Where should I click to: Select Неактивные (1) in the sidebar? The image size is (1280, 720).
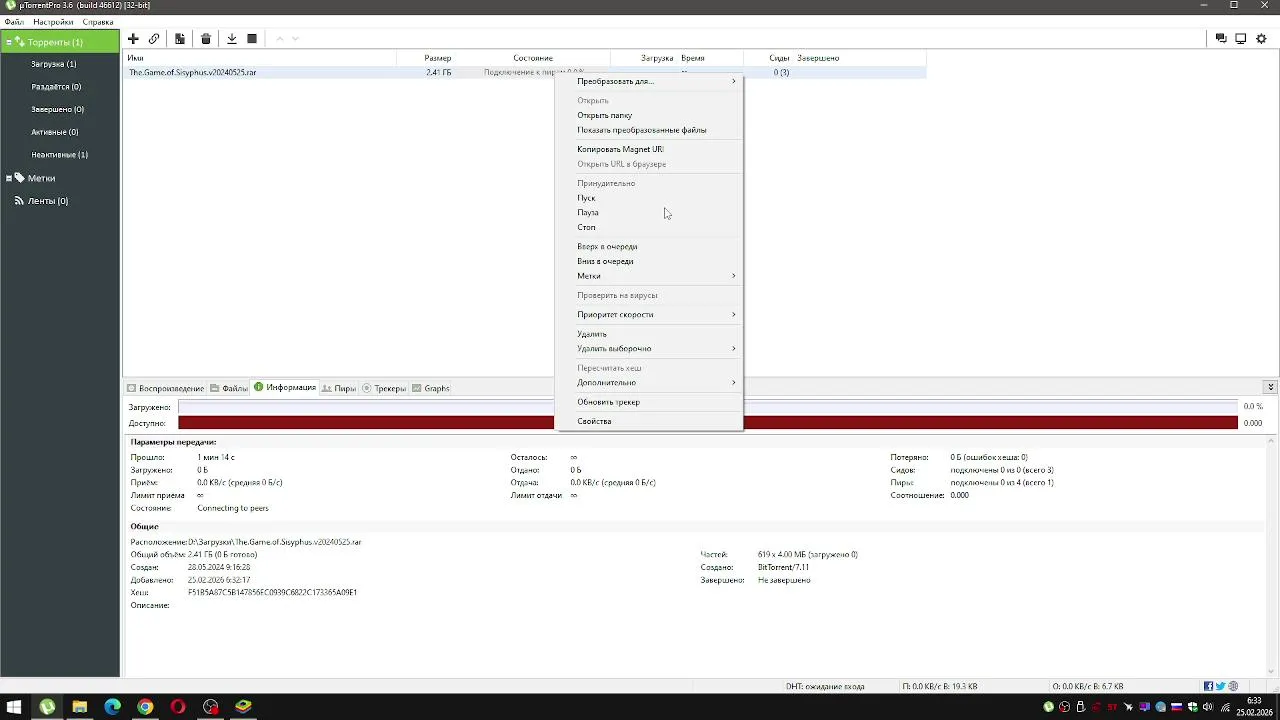pos(59,155)
